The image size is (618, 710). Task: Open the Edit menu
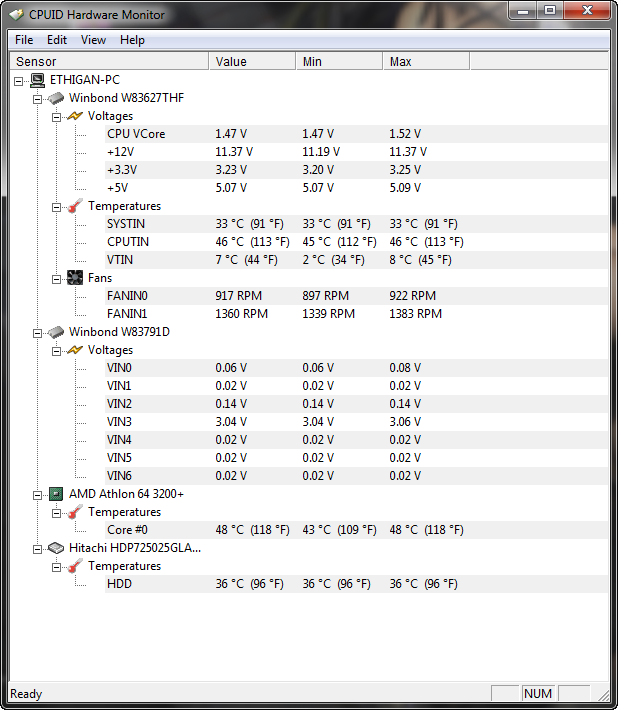click(57, 40)
